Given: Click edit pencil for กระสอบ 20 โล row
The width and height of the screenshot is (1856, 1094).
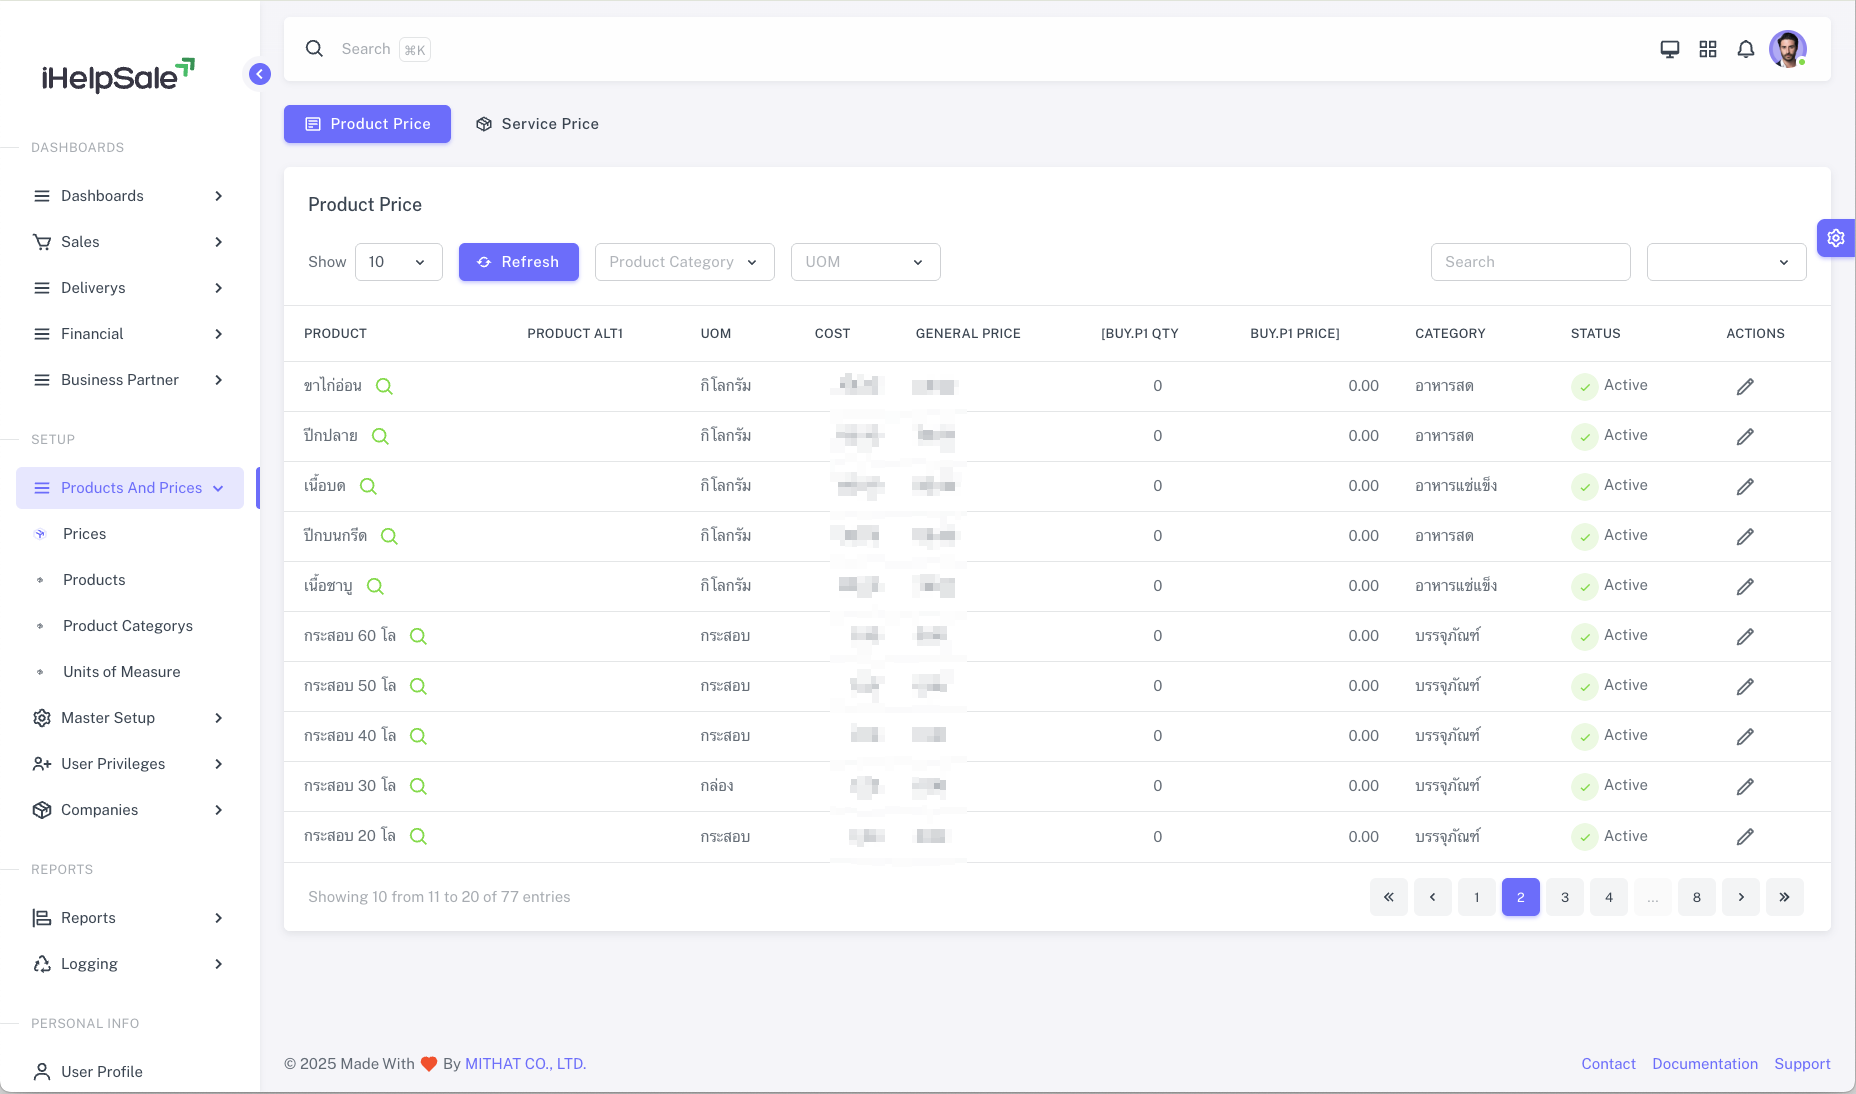Looking at the screenshot, I should pyautogui.click(x=1744, y=837).
